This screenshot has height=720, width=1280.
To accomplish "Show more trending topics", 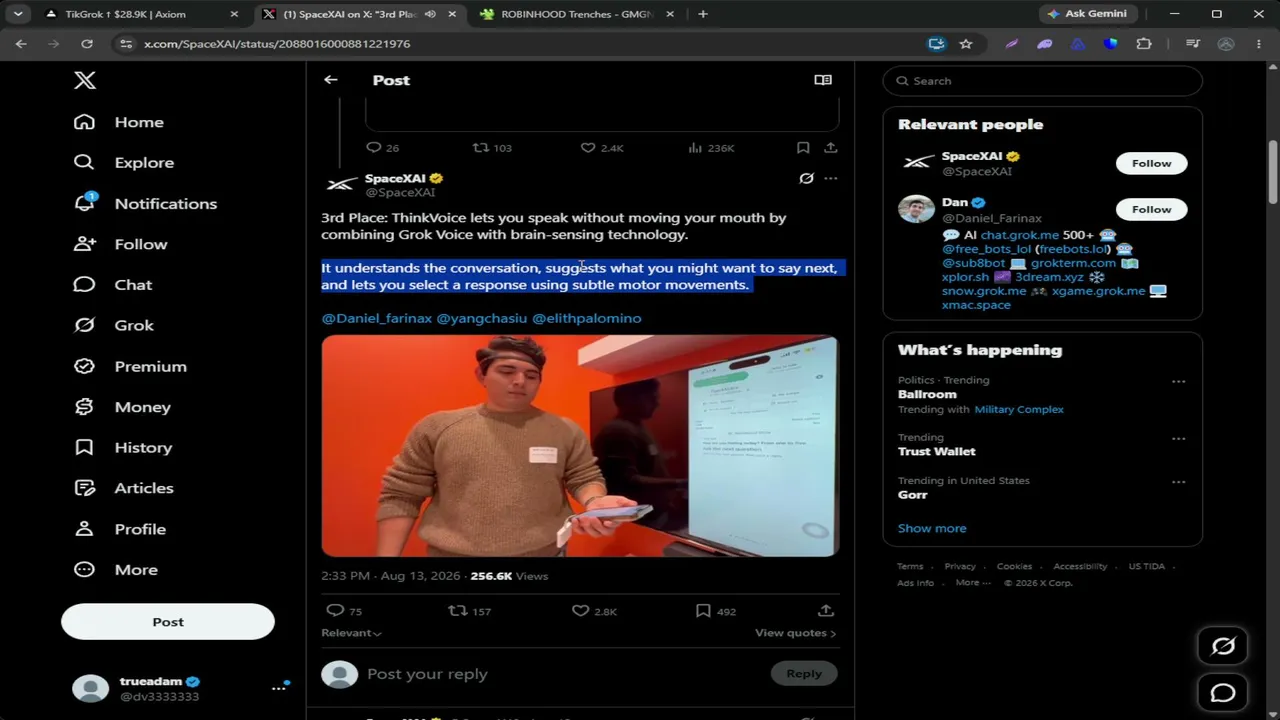I will coord(932,528).
